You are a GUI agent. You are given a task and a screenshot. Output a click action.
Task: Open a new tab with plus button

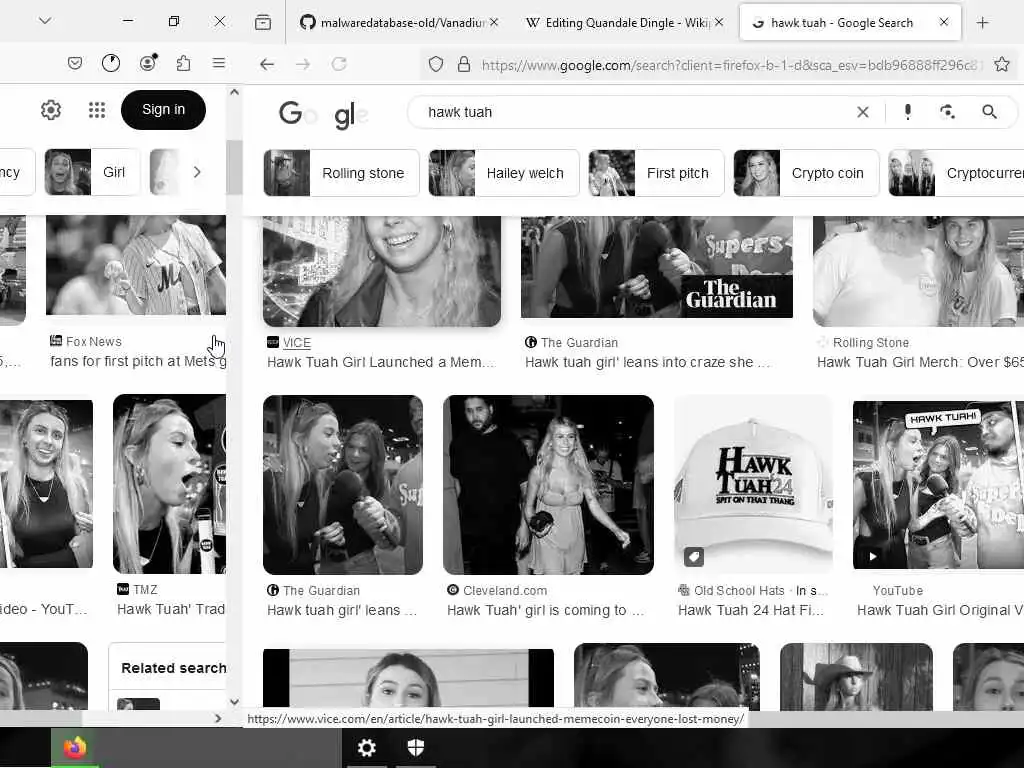pos(982,23)
